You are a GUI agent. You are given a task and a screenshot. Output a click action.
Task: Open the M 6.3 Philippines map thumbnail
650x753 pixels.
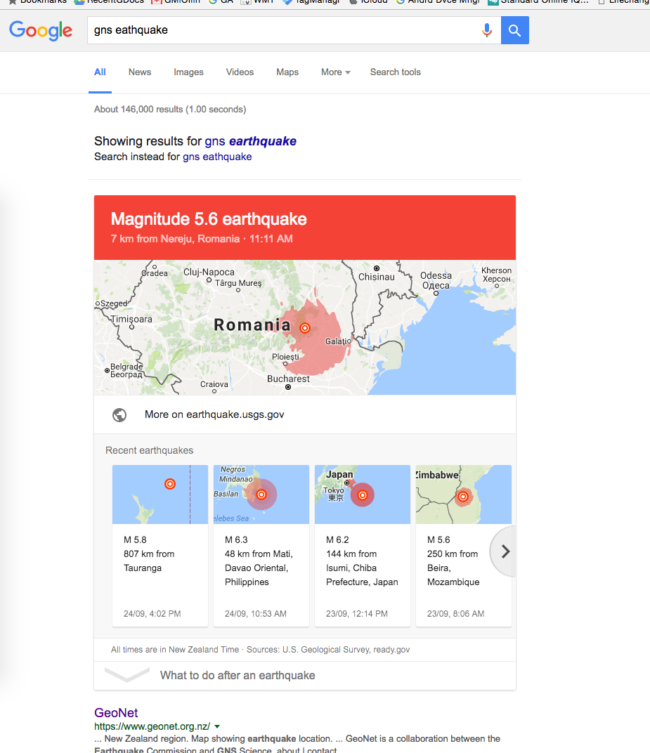[261, 494]
